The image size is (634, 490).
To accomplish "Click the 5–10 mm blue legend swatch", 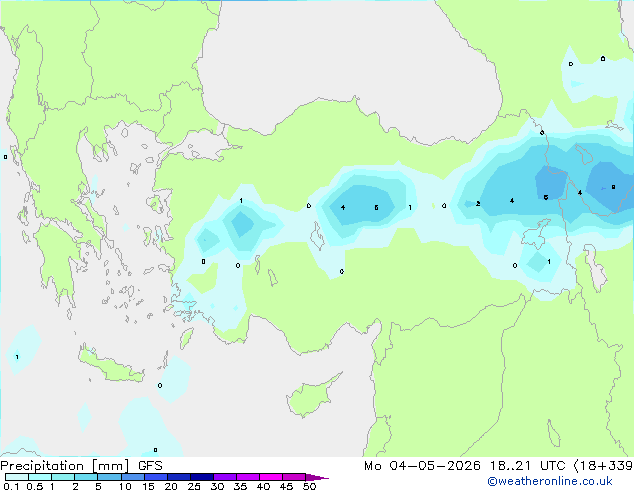I will (x=109, y=477).
